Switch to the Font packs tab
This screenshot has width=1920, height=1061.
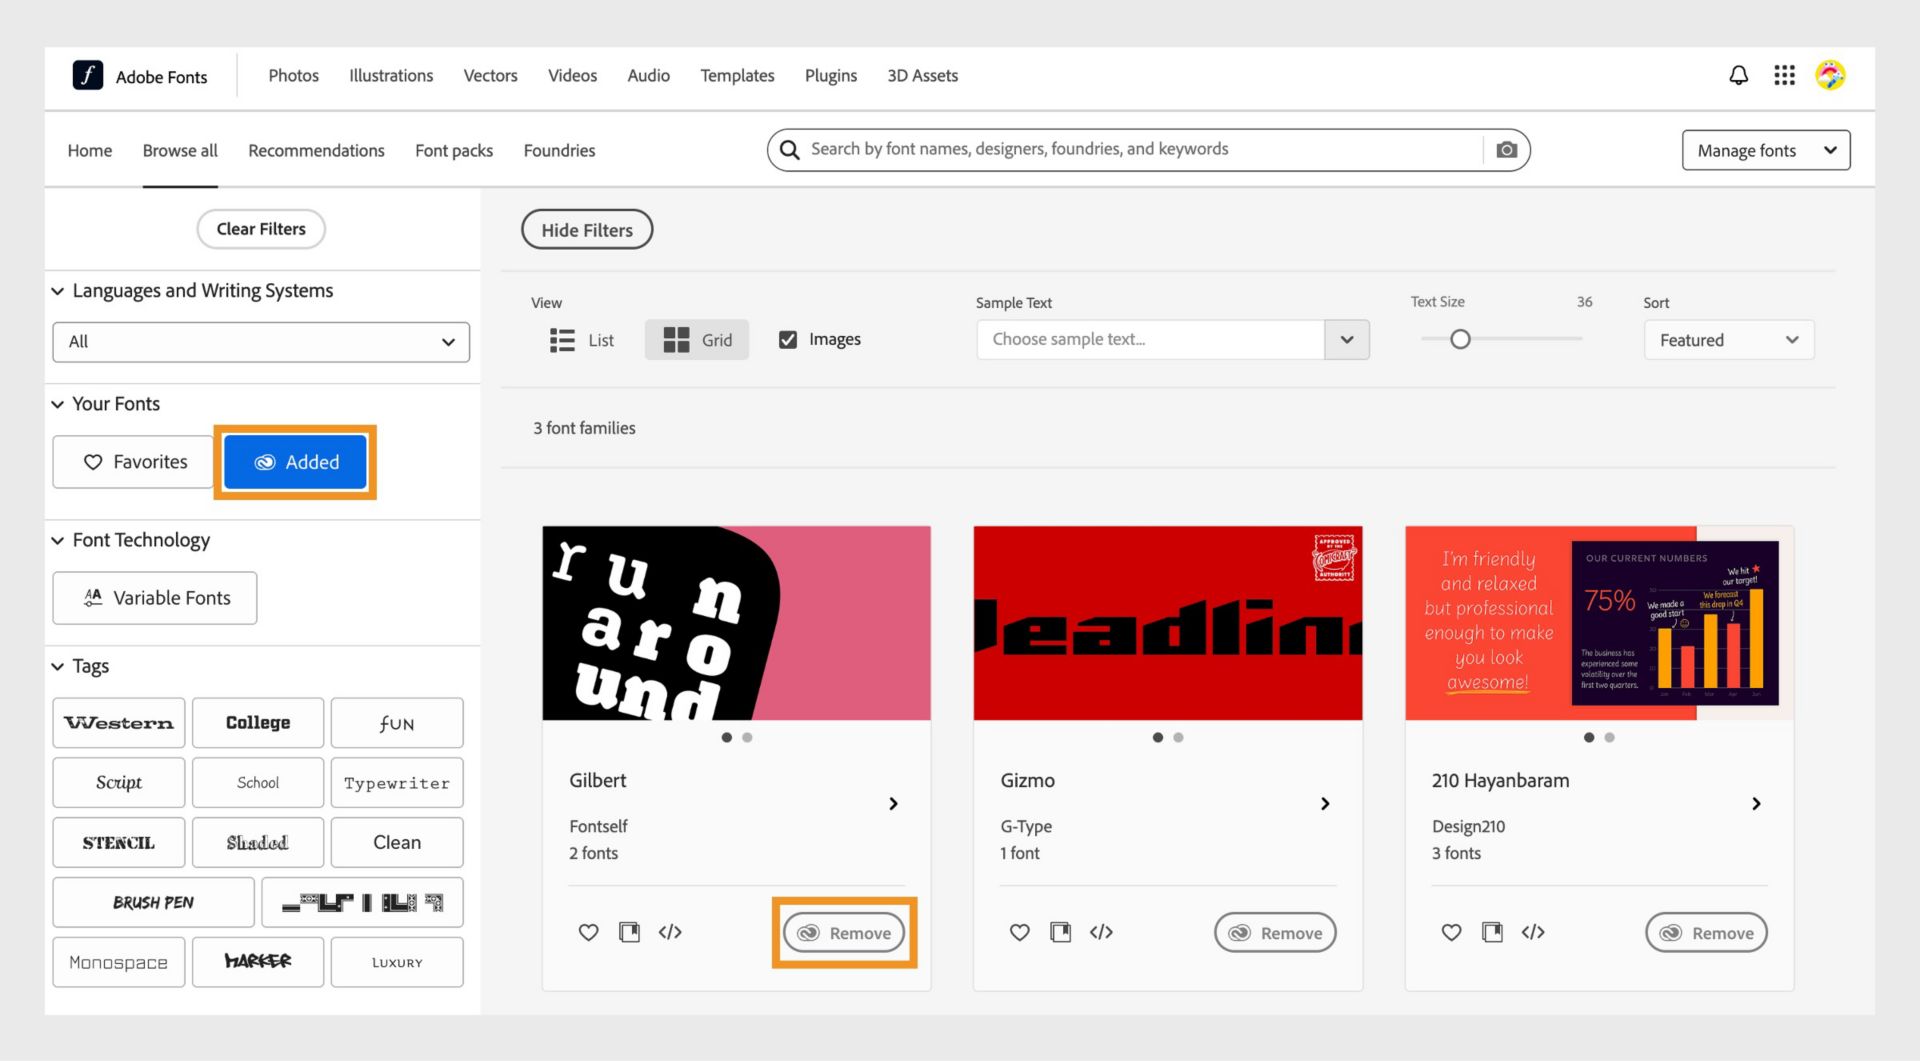454,150
